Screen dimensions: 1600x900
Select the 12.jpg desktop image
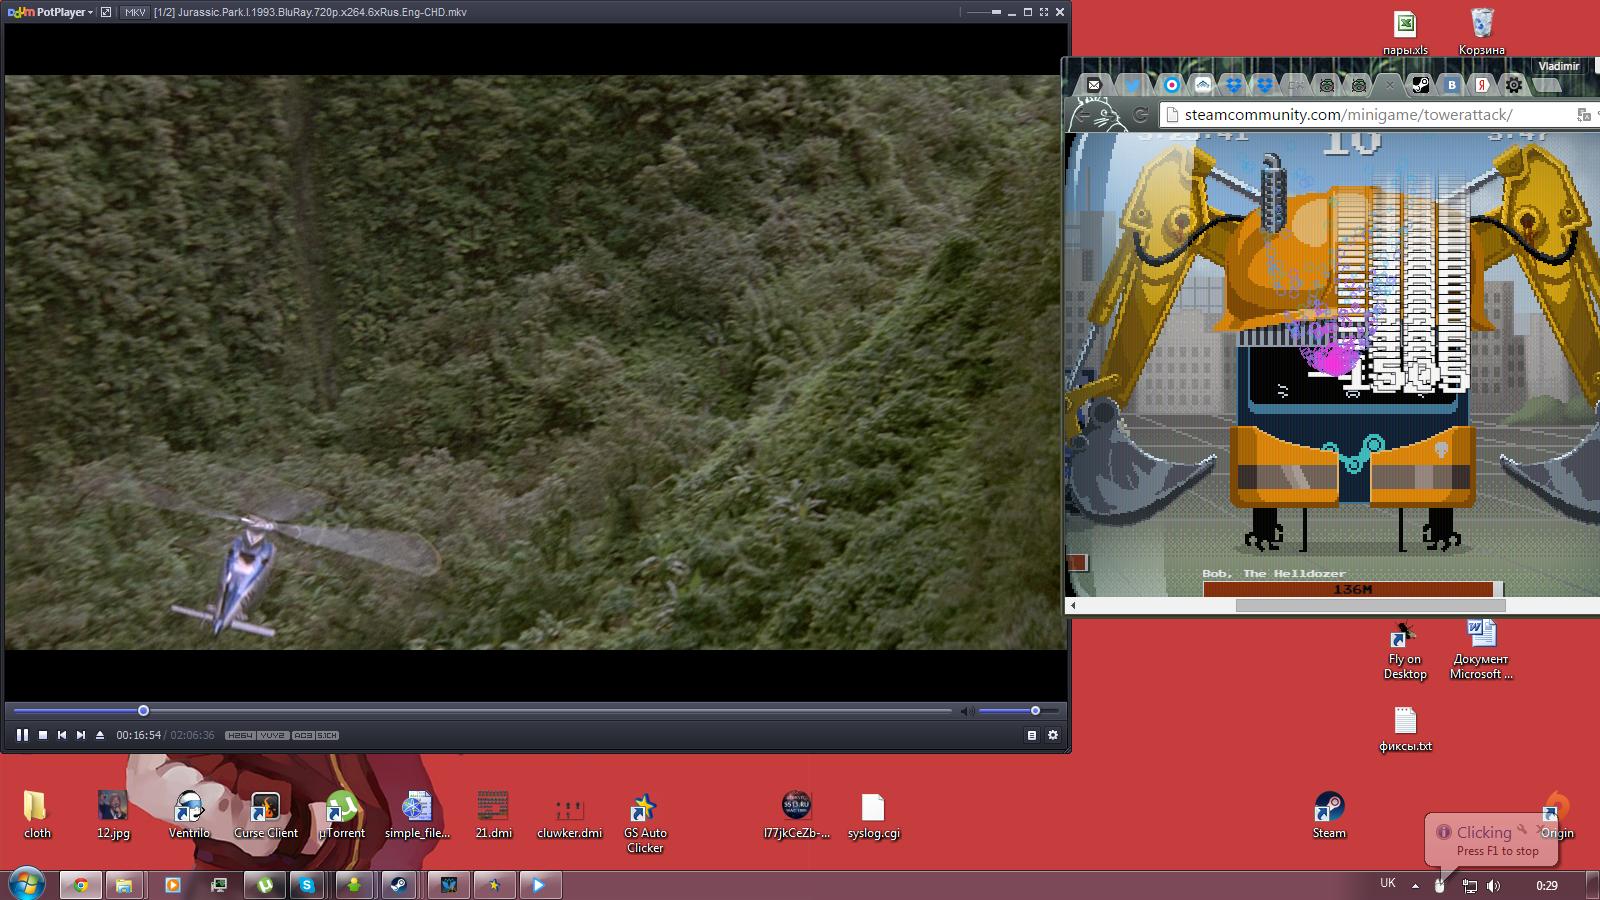113,815
